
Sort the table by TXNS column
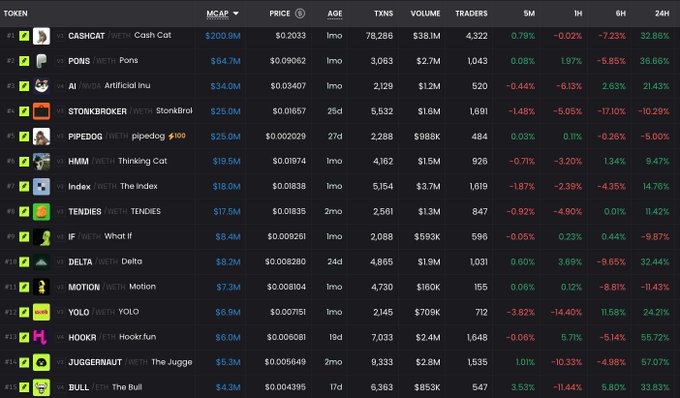coord(383,13)
